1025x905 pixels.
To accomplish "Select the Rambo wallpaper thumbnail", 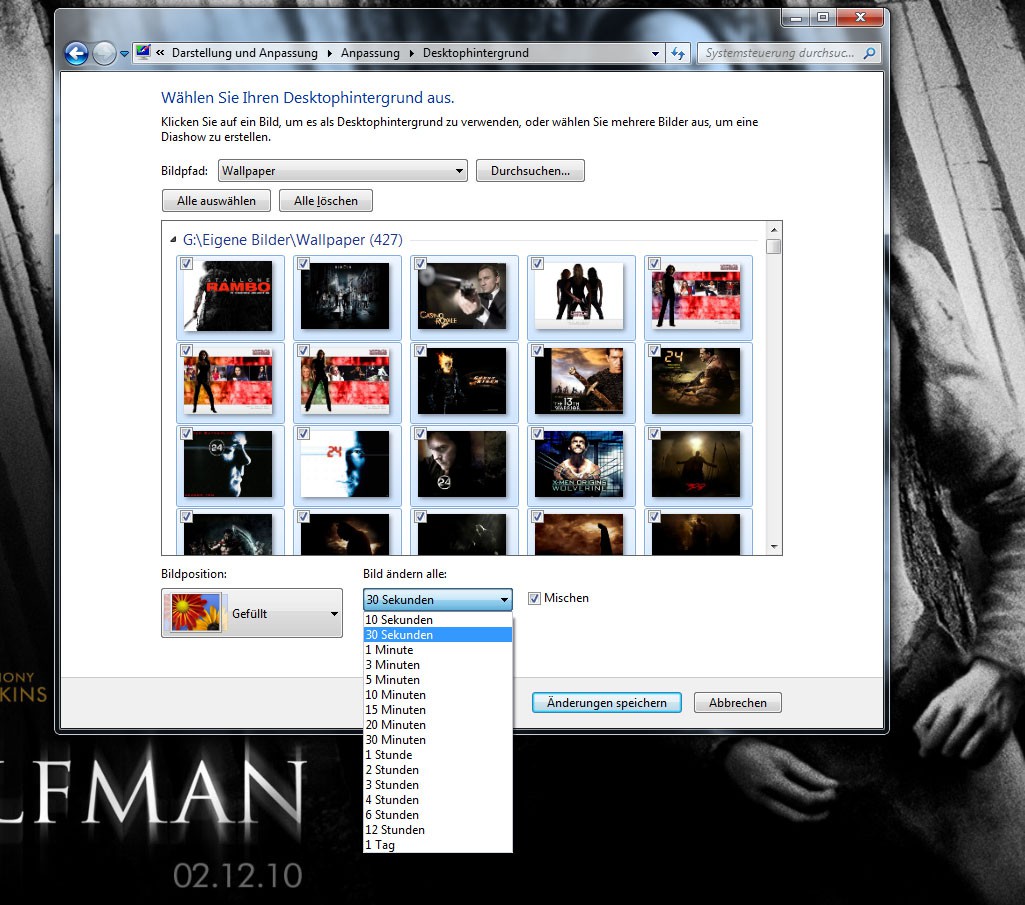I will pos(228,296).
